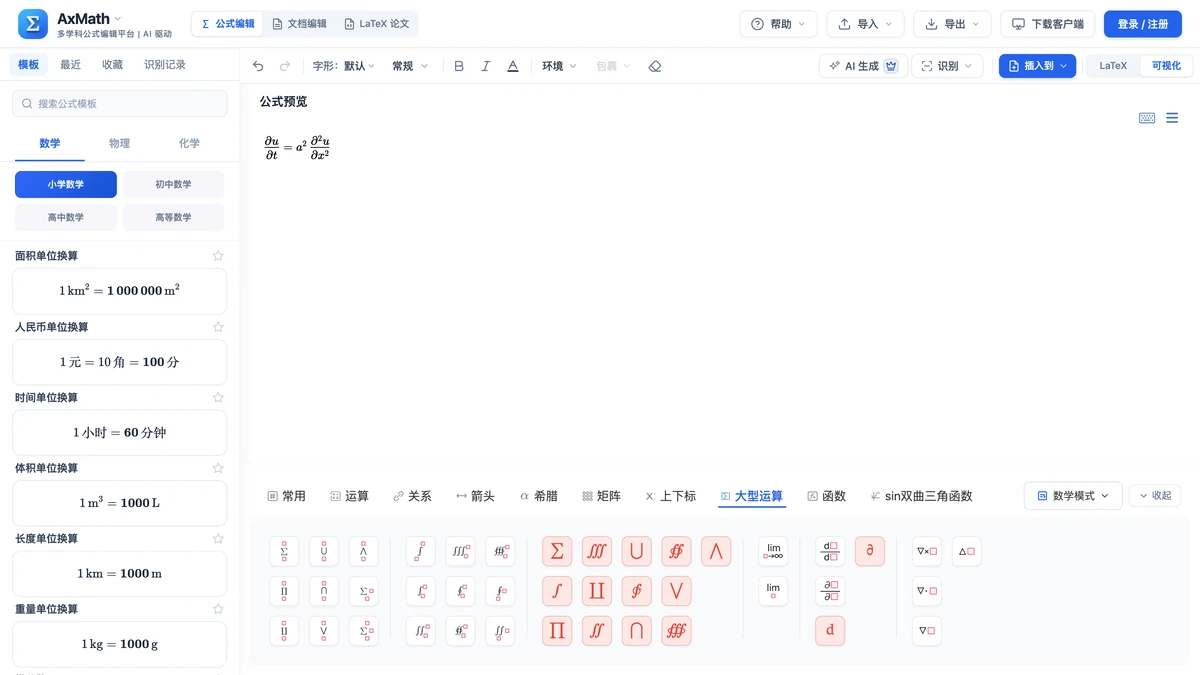This screenshot has width=1200, height=675.
Task: Insert the curl ∇× operator
Action: [x=927, y=551]
